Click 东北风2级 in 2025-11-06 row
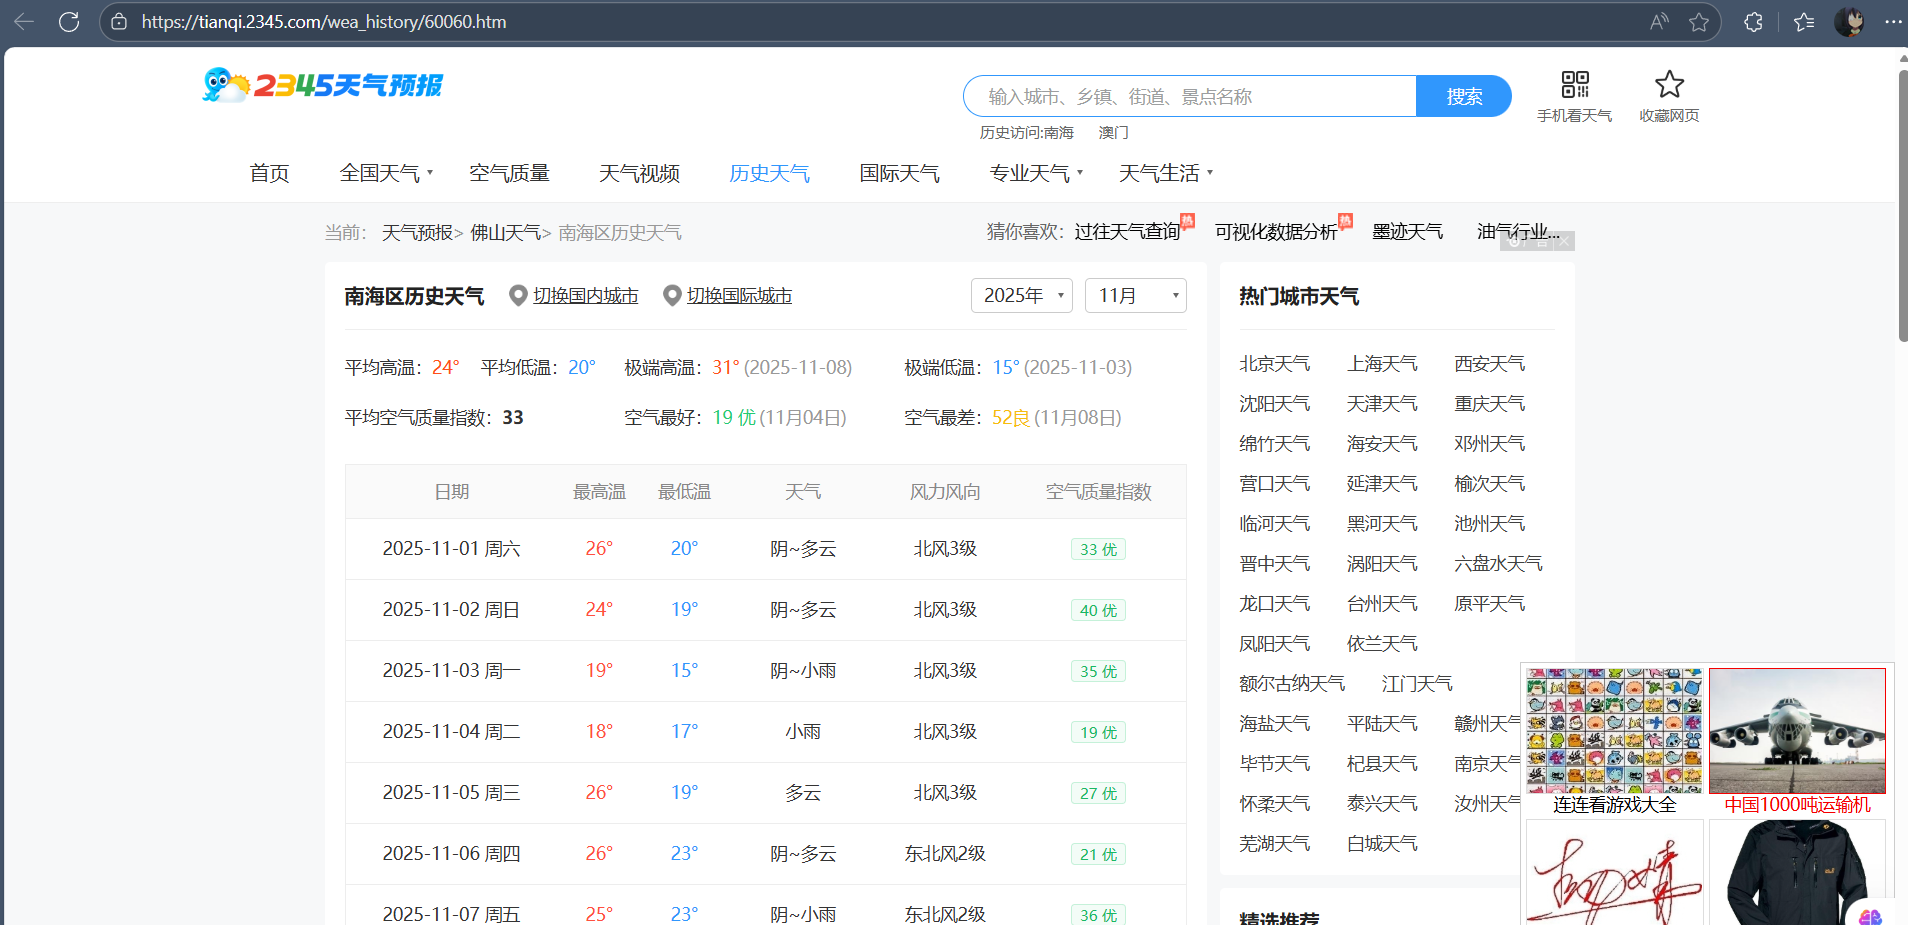Viewport: 1908px width, 925px height. [945, 853]
